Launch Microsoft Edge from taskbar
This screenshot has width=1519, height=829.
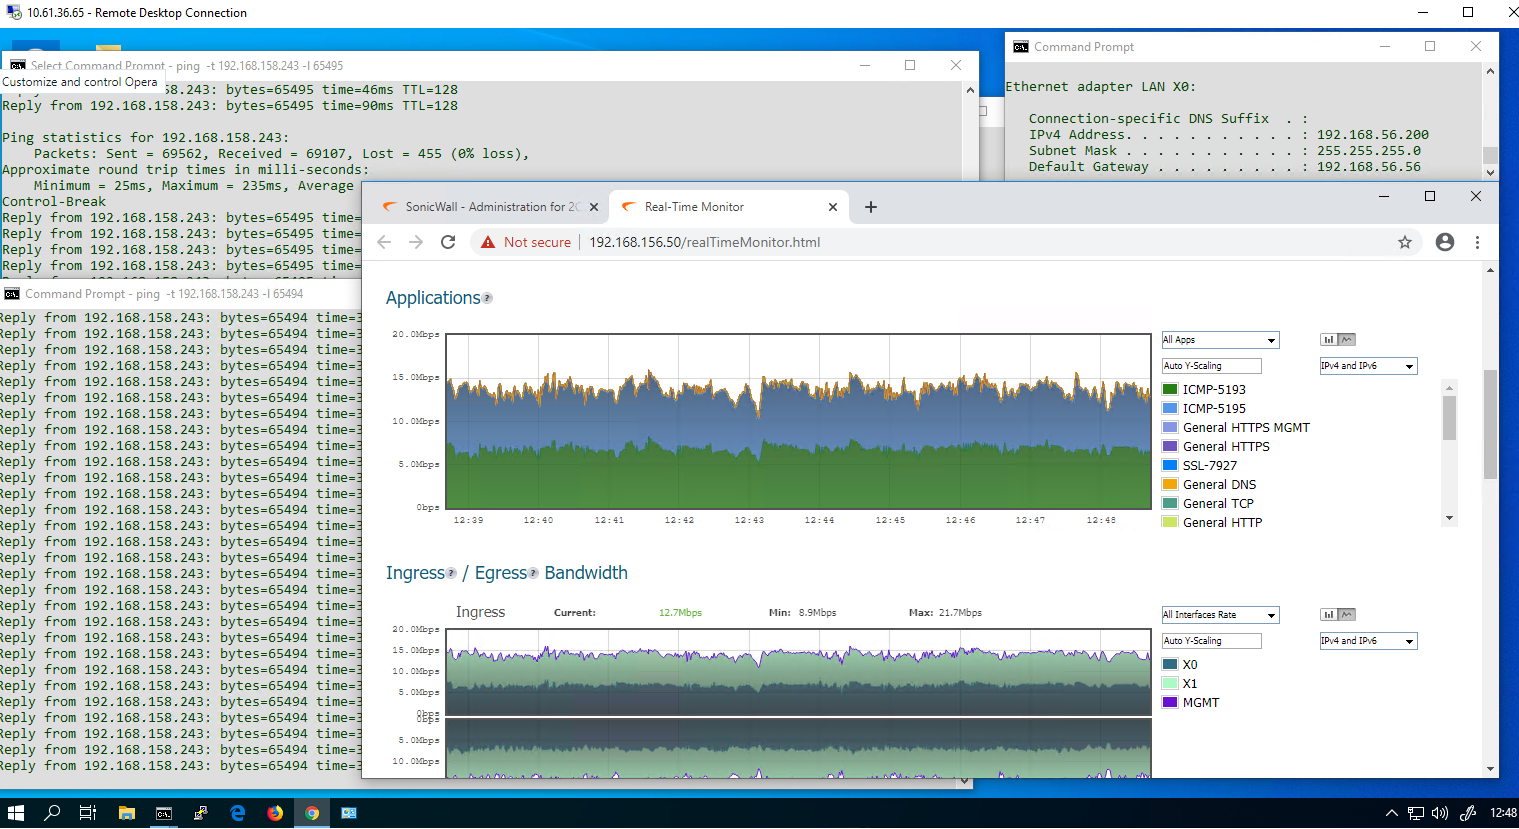[237, 813]
